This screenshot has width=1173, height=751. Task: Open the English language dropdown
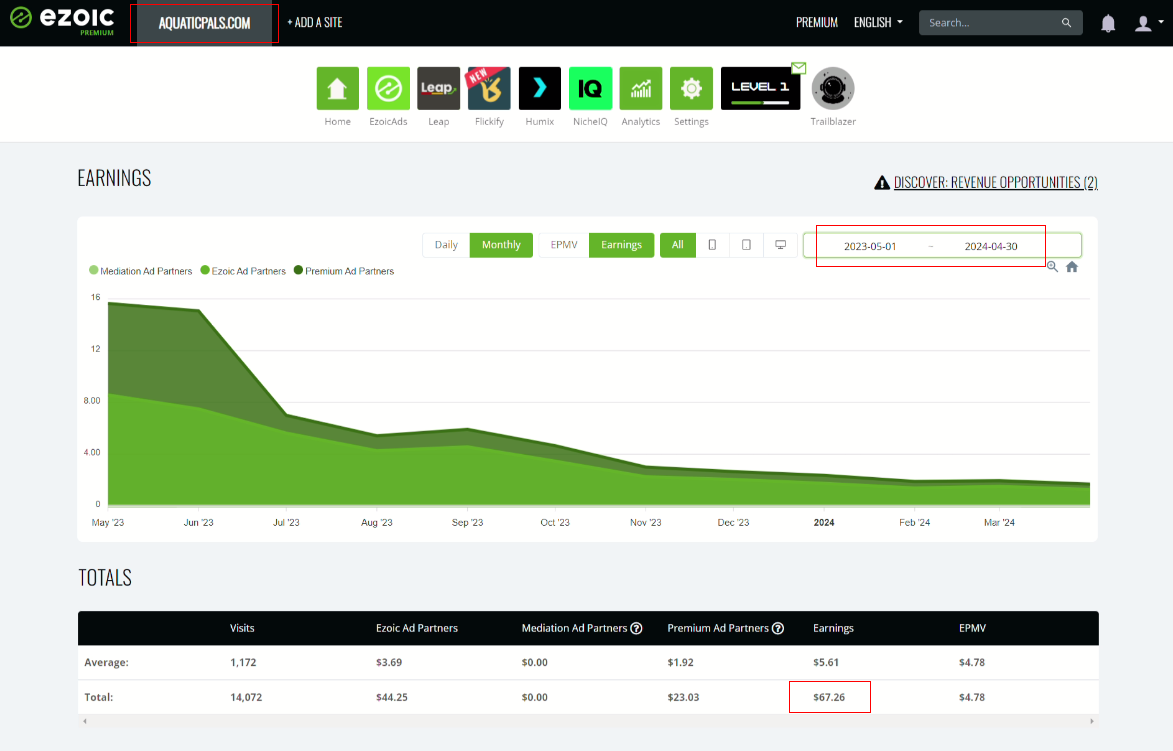tap(878, 22)
